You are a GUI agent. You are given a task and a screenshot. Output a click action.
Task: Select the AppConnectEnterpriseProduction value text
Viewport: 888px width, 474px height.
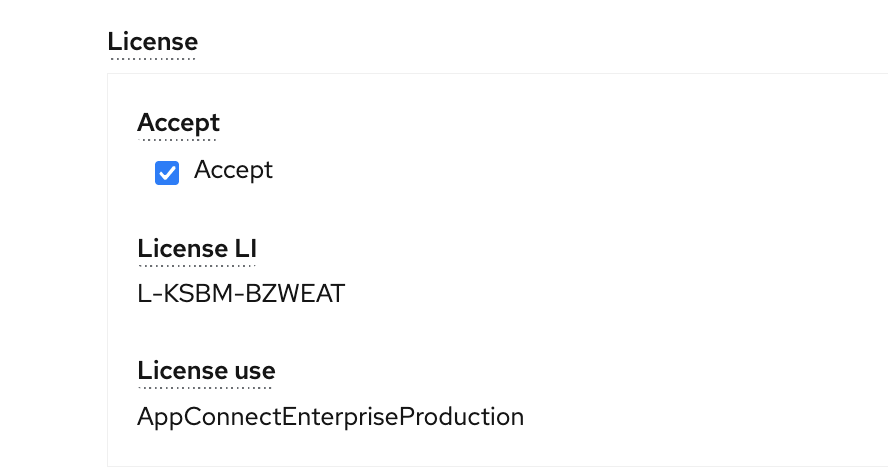[331, 417]
